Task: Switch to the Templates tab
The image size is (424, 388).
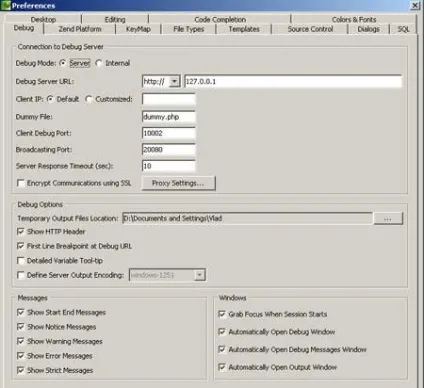Action: pyautogui.click(x=244, y=29)
